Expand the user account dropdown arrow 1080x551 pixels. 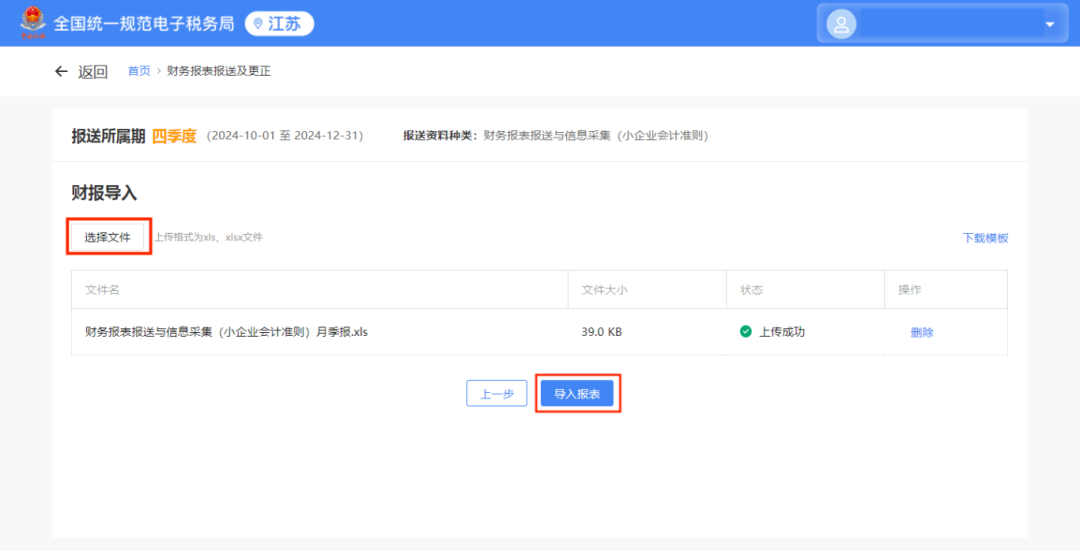tap(1050, 25)
